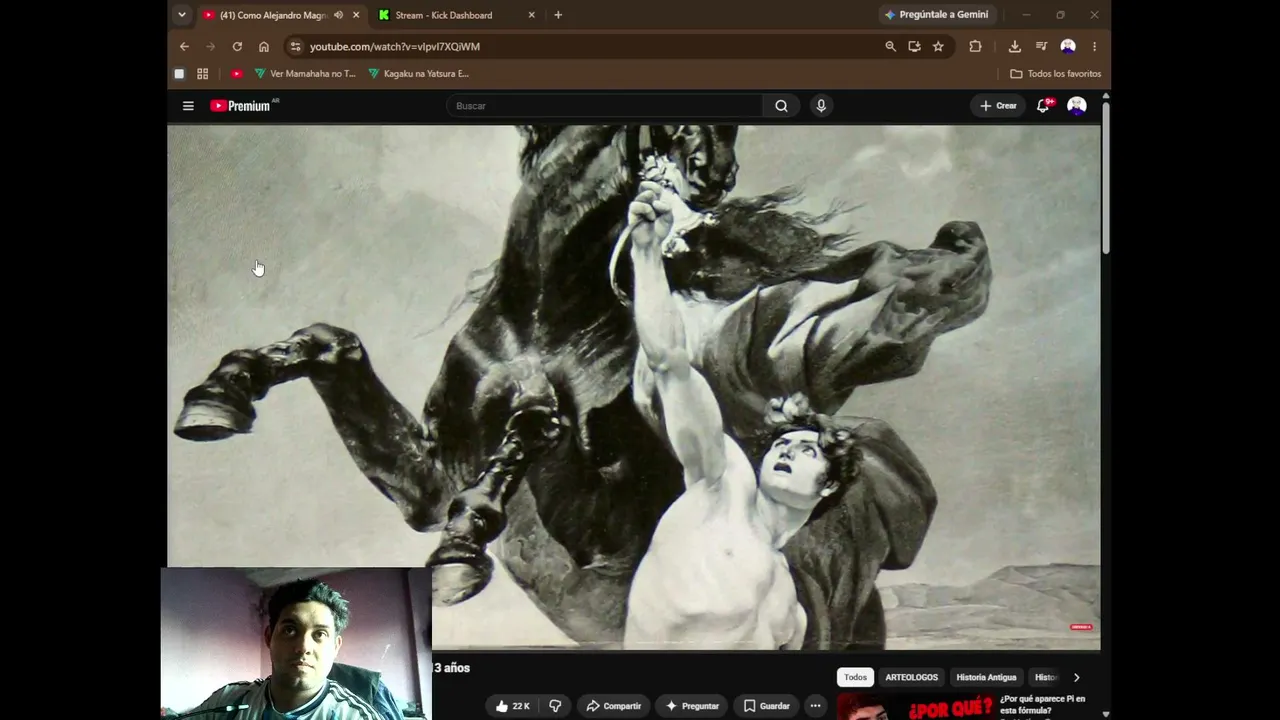Click the Preguntar button
Viewport: 1280px width, 720px height.
(x=692, y=706)
